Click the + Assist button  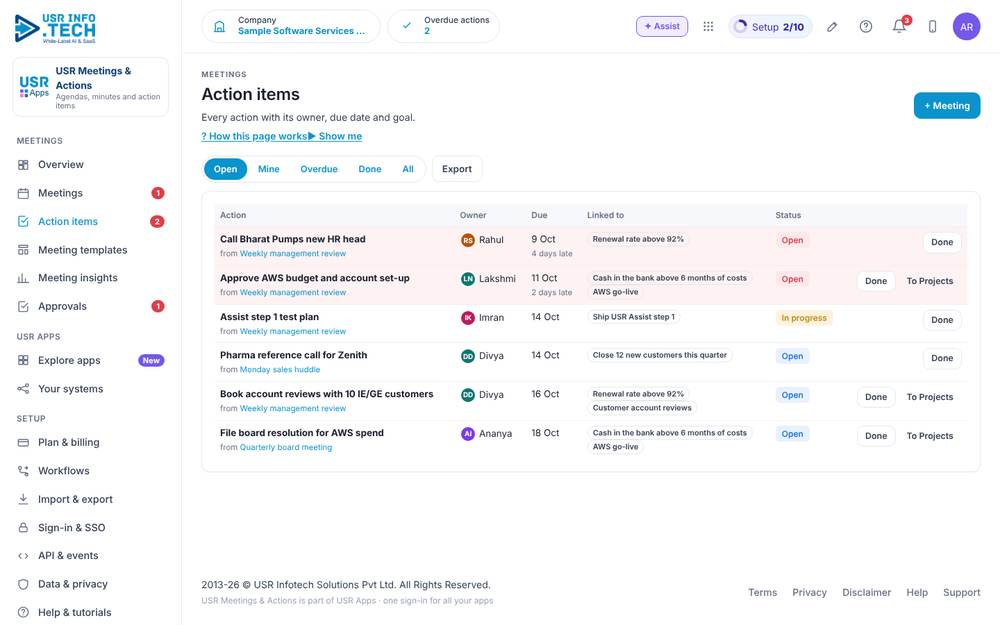coord(661,26)
